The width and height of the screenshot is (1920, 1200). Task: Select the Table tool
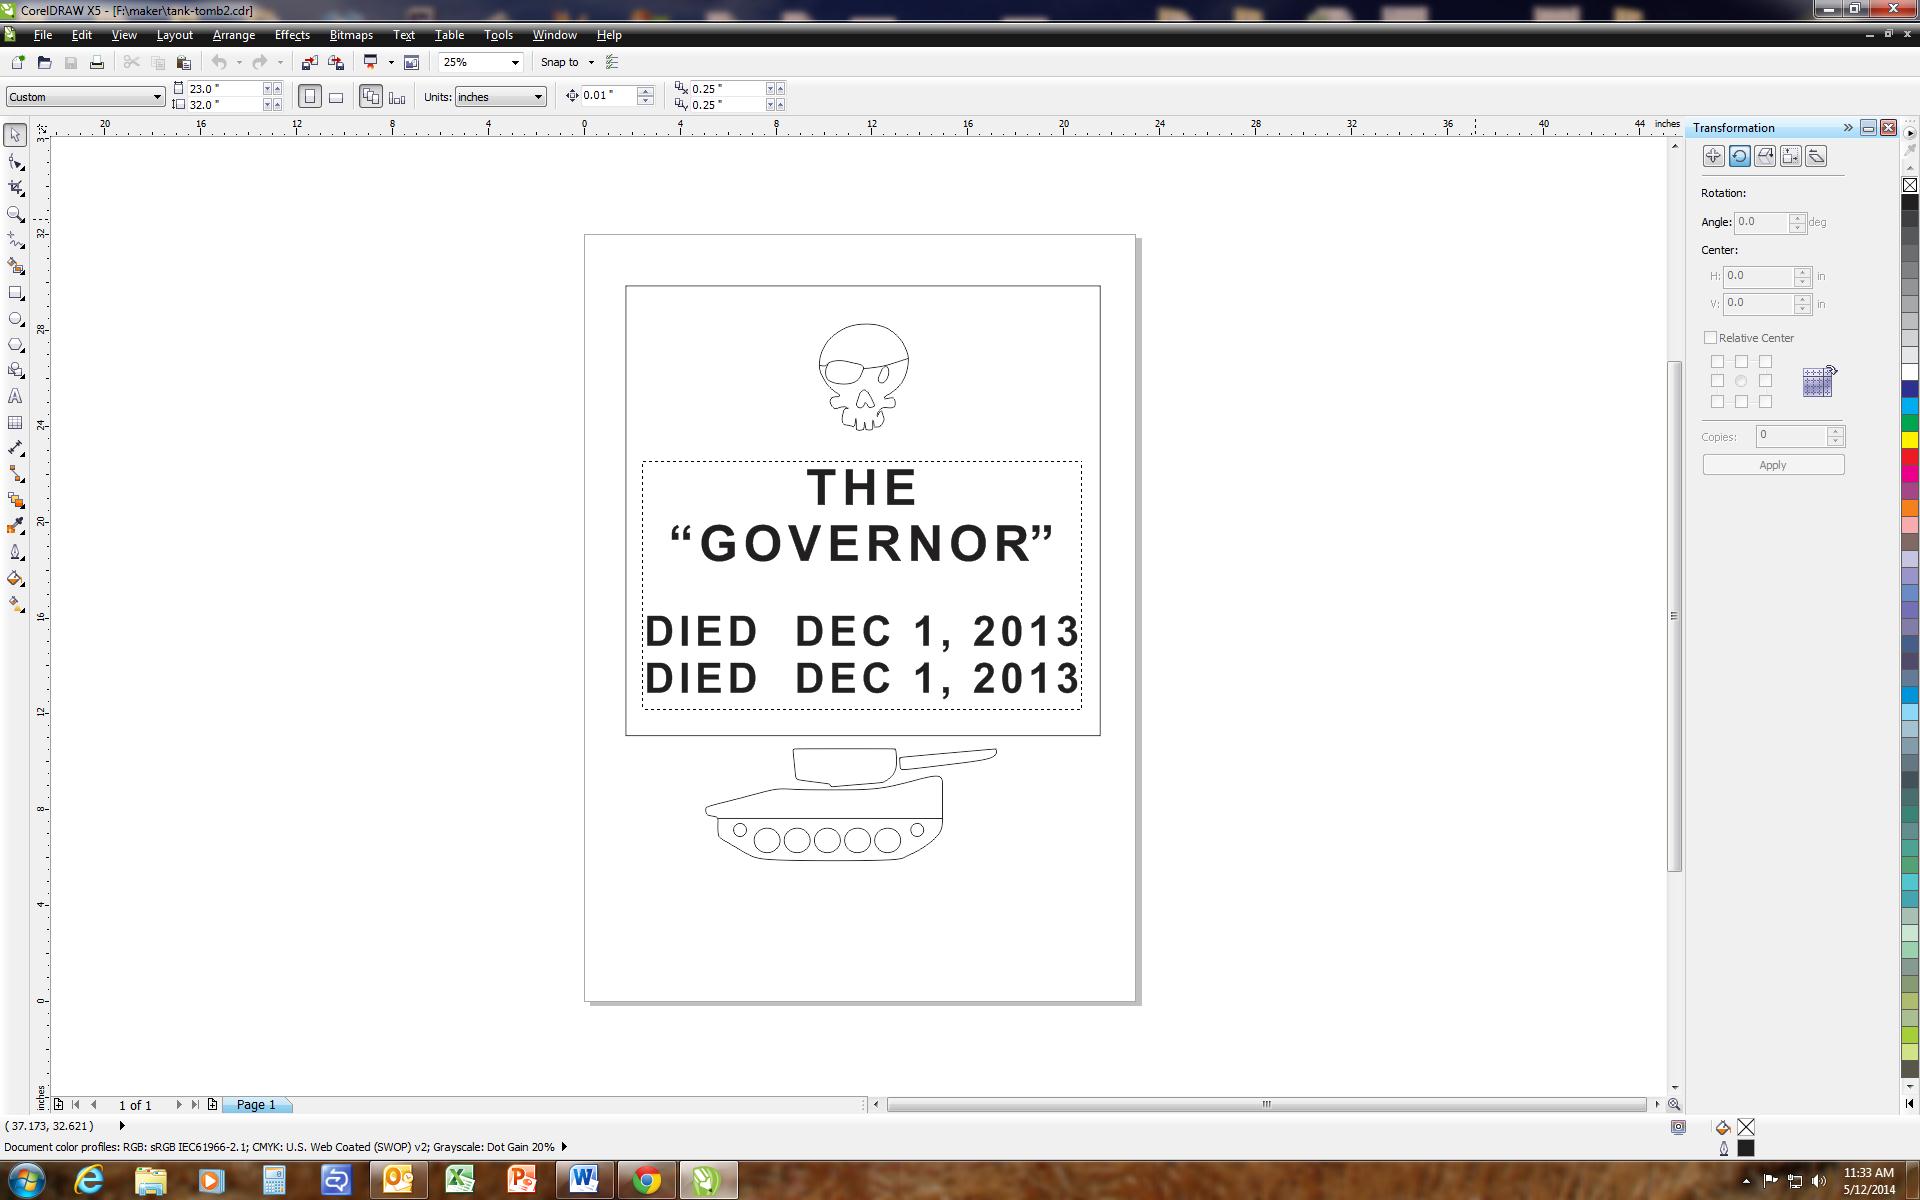[15, 422]
